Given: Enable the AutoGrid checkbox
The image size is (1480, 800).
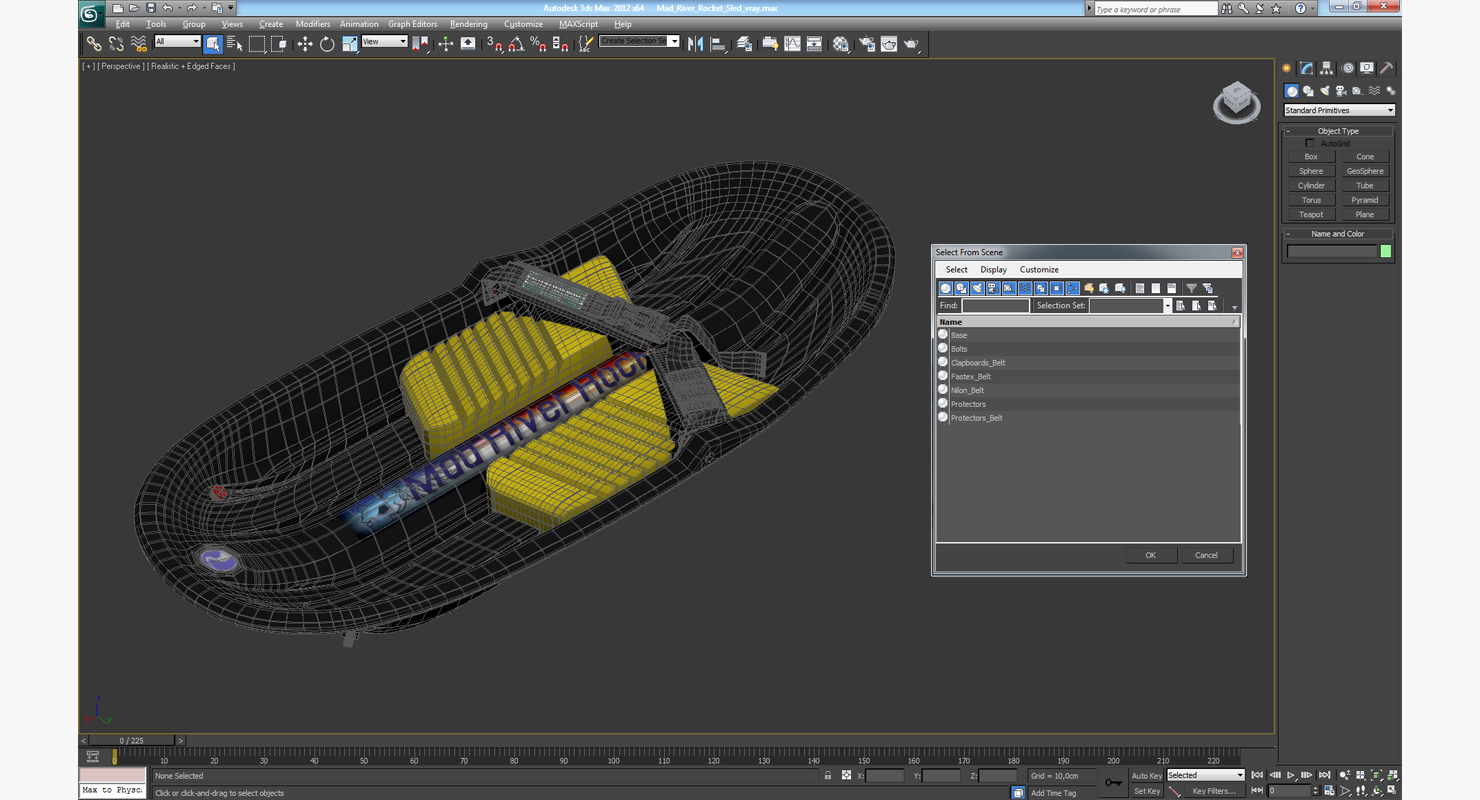Looking at the screenshot, I should 1310,143.
